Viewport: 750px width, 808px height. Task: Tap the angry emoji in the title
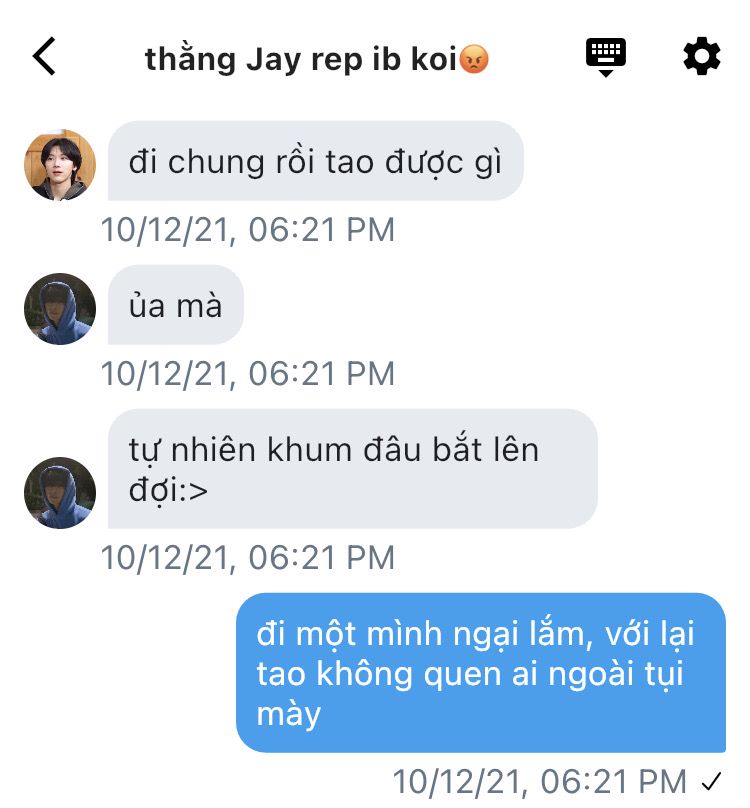(474, 59)
